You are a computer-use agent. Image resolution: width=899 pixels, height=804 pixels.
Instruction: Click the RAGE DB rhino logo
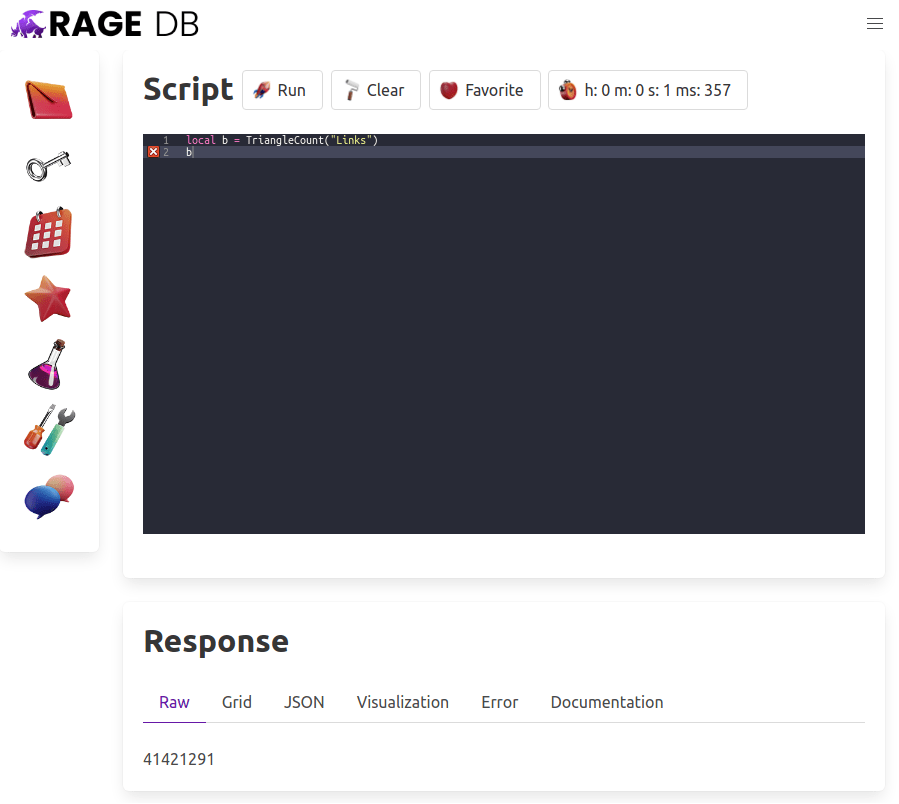(105, 24)
